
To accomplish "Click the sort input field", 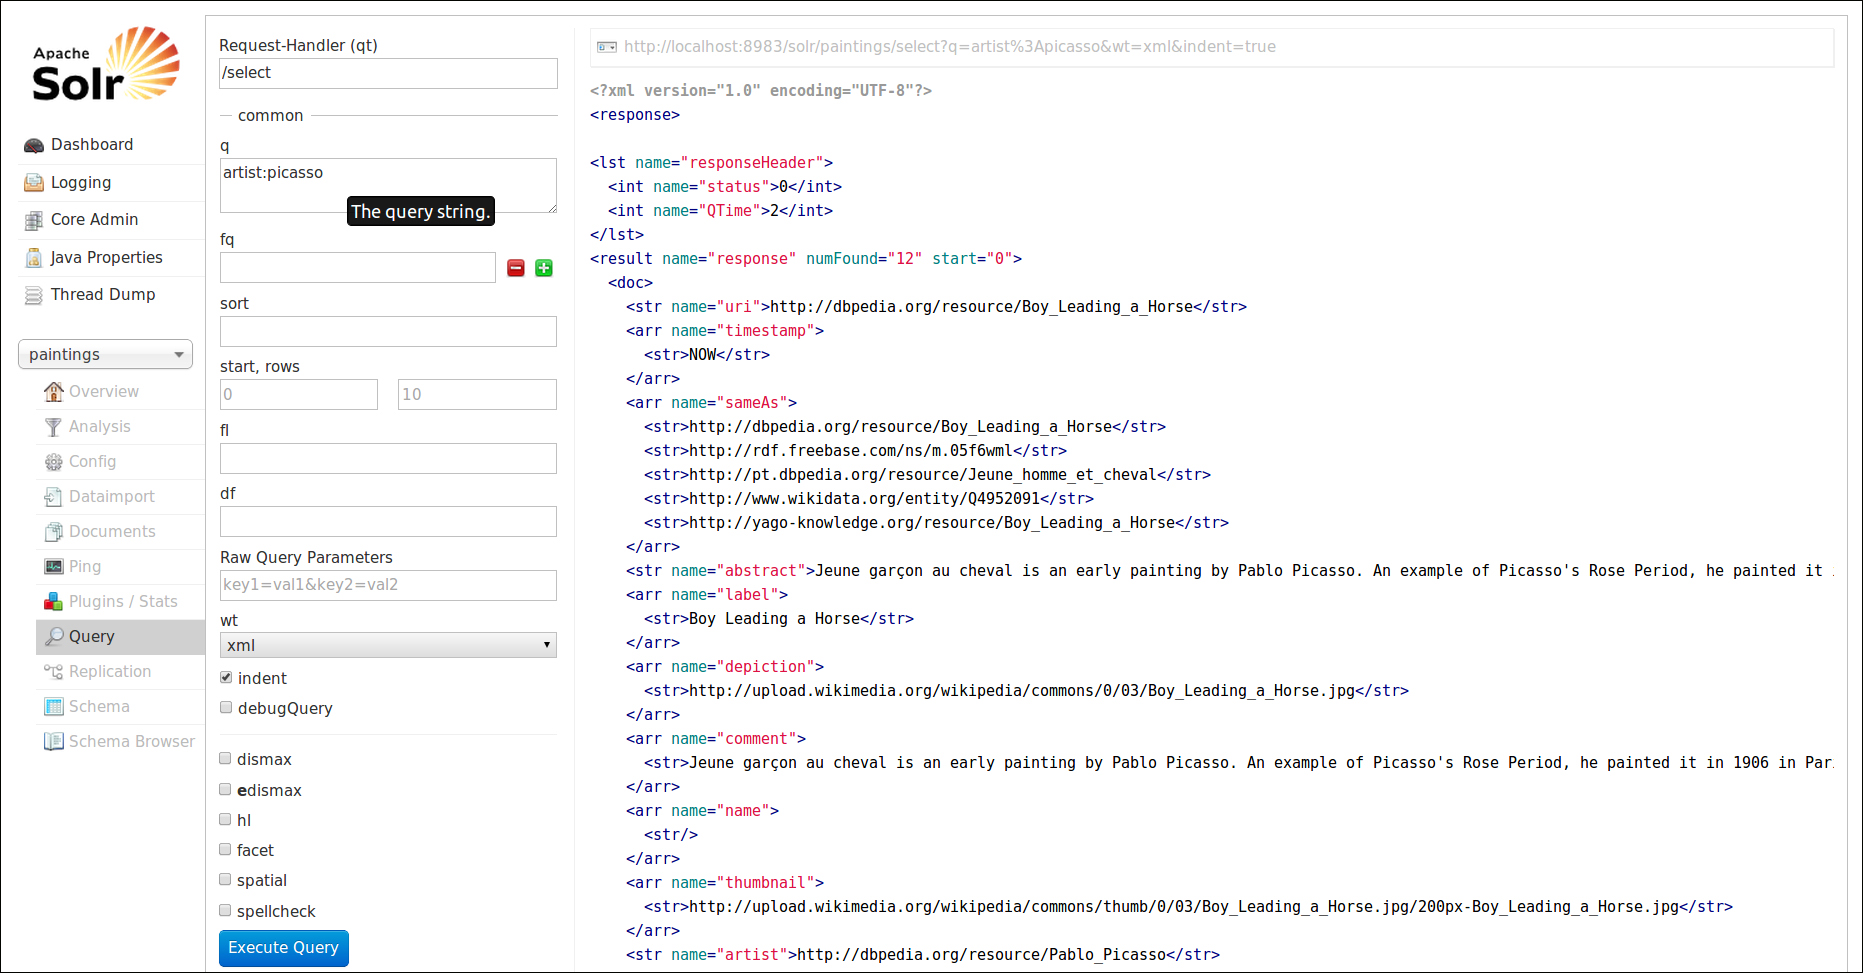I will click(x=388, y=331).
